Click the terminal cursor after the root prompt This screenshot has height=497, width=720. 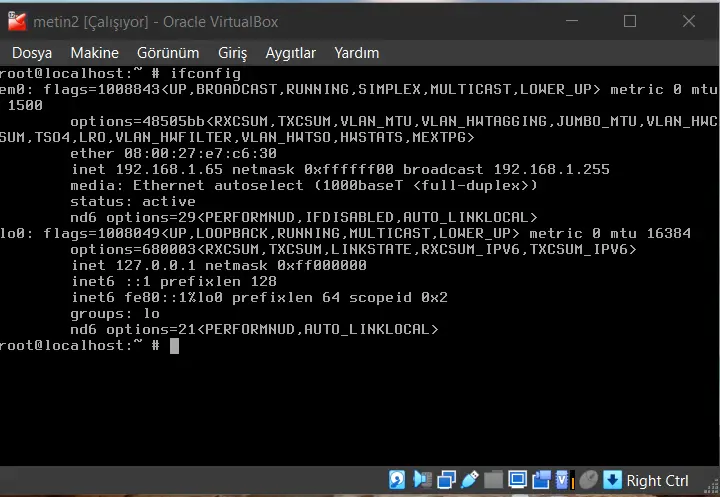174,346
